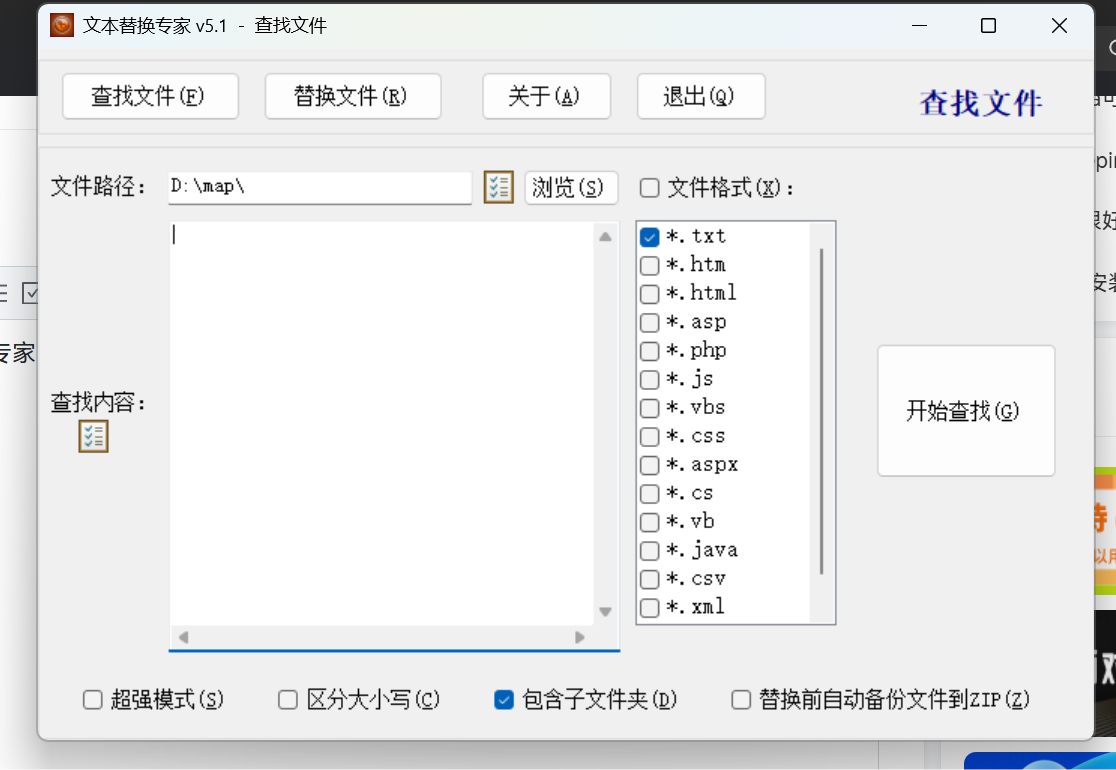The height and width of the screenshot is (770, 1116).
Task: Click the list icon beside file path field
Action: (x=498, y=187)
